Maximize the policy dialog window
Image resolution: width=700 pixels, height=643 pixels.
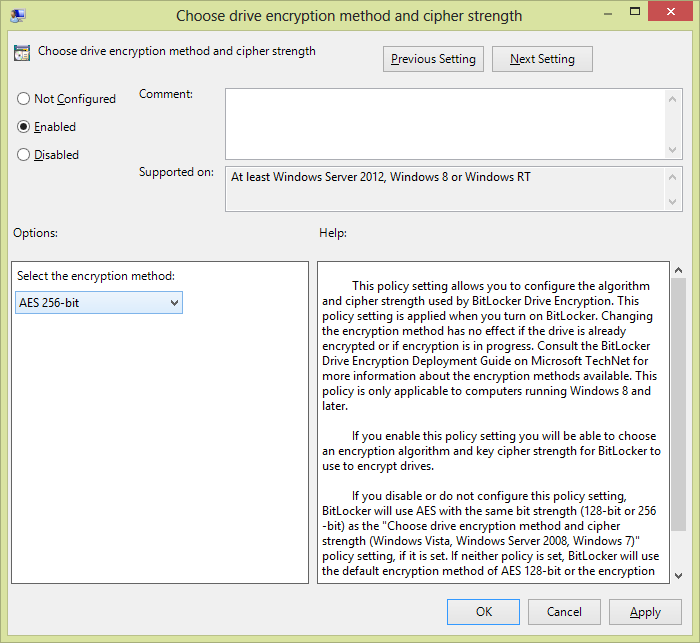635,12
